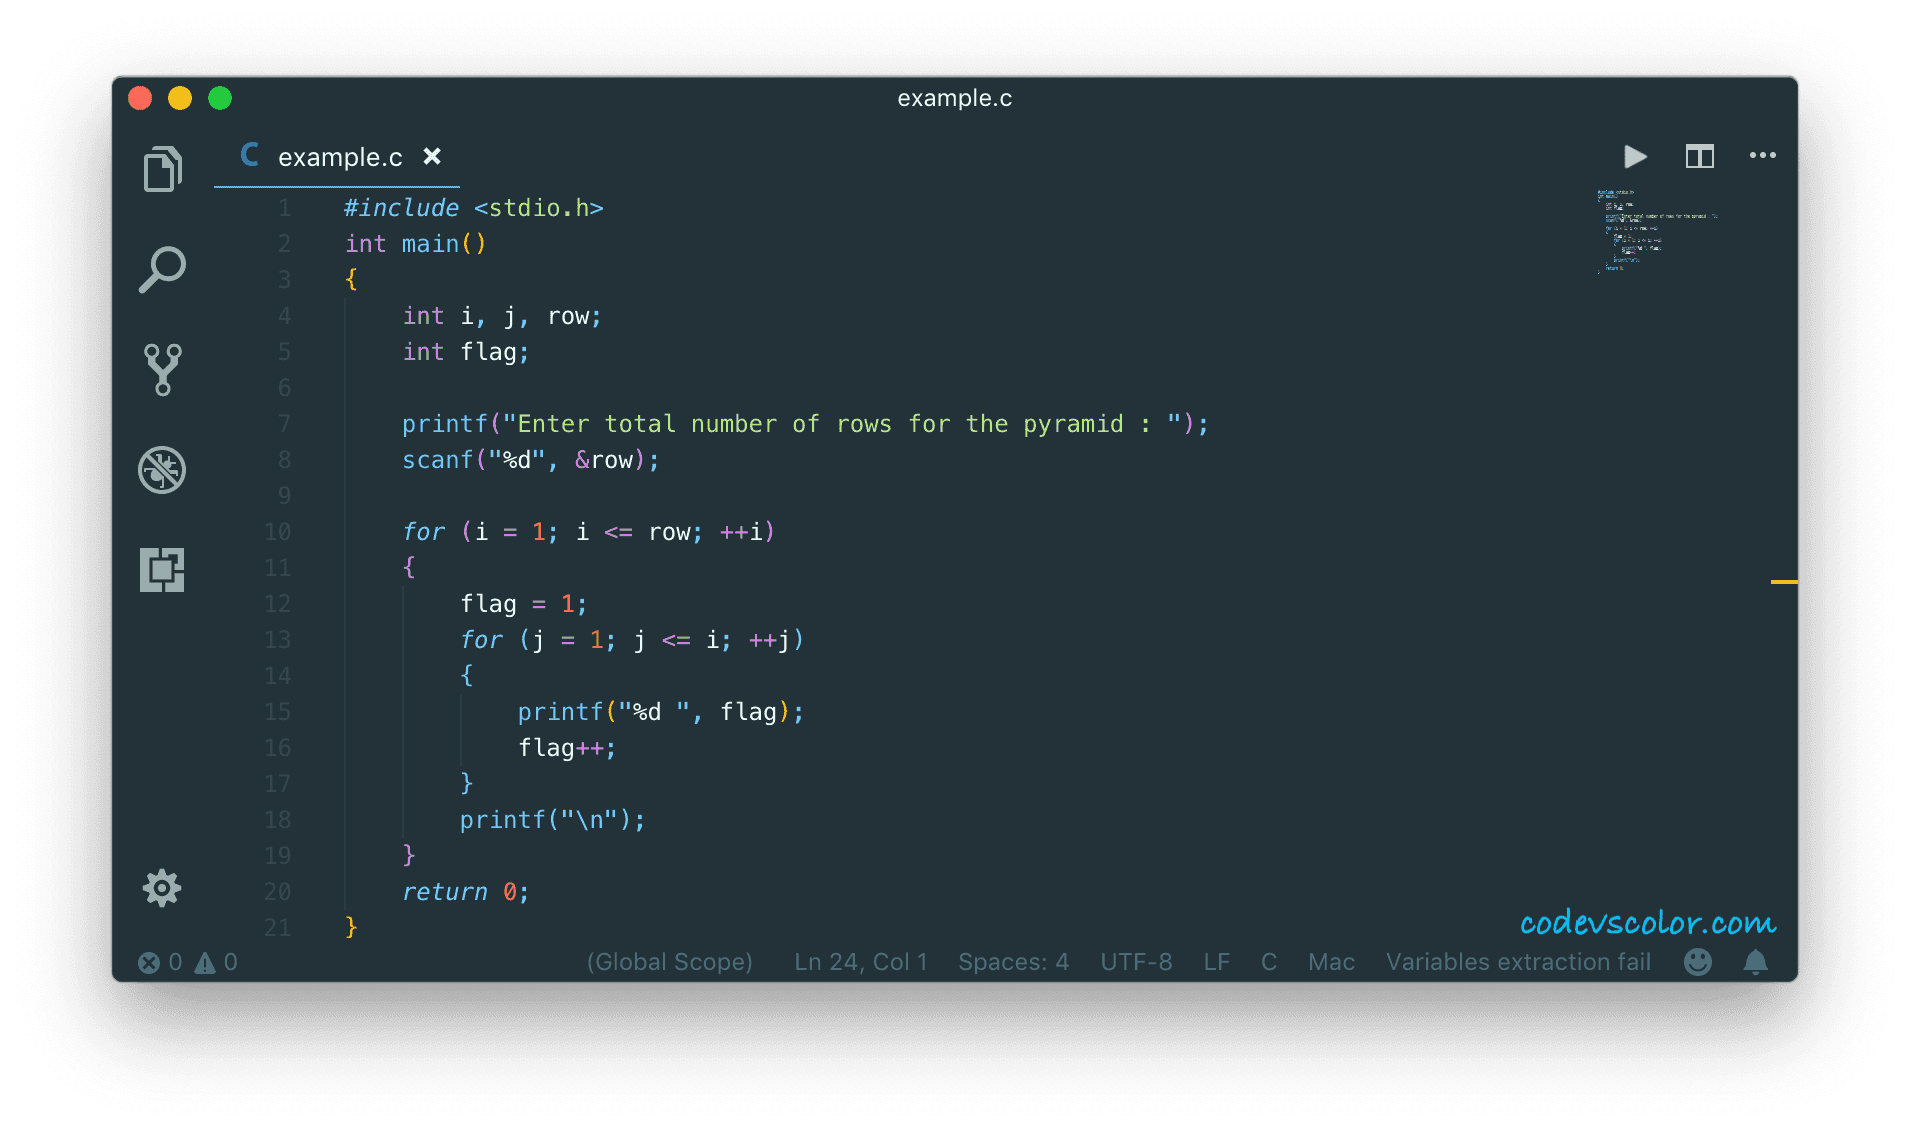Open the Explorer files view
Viewport: 1910px width, 1130px height.
(x=162, y=169)
